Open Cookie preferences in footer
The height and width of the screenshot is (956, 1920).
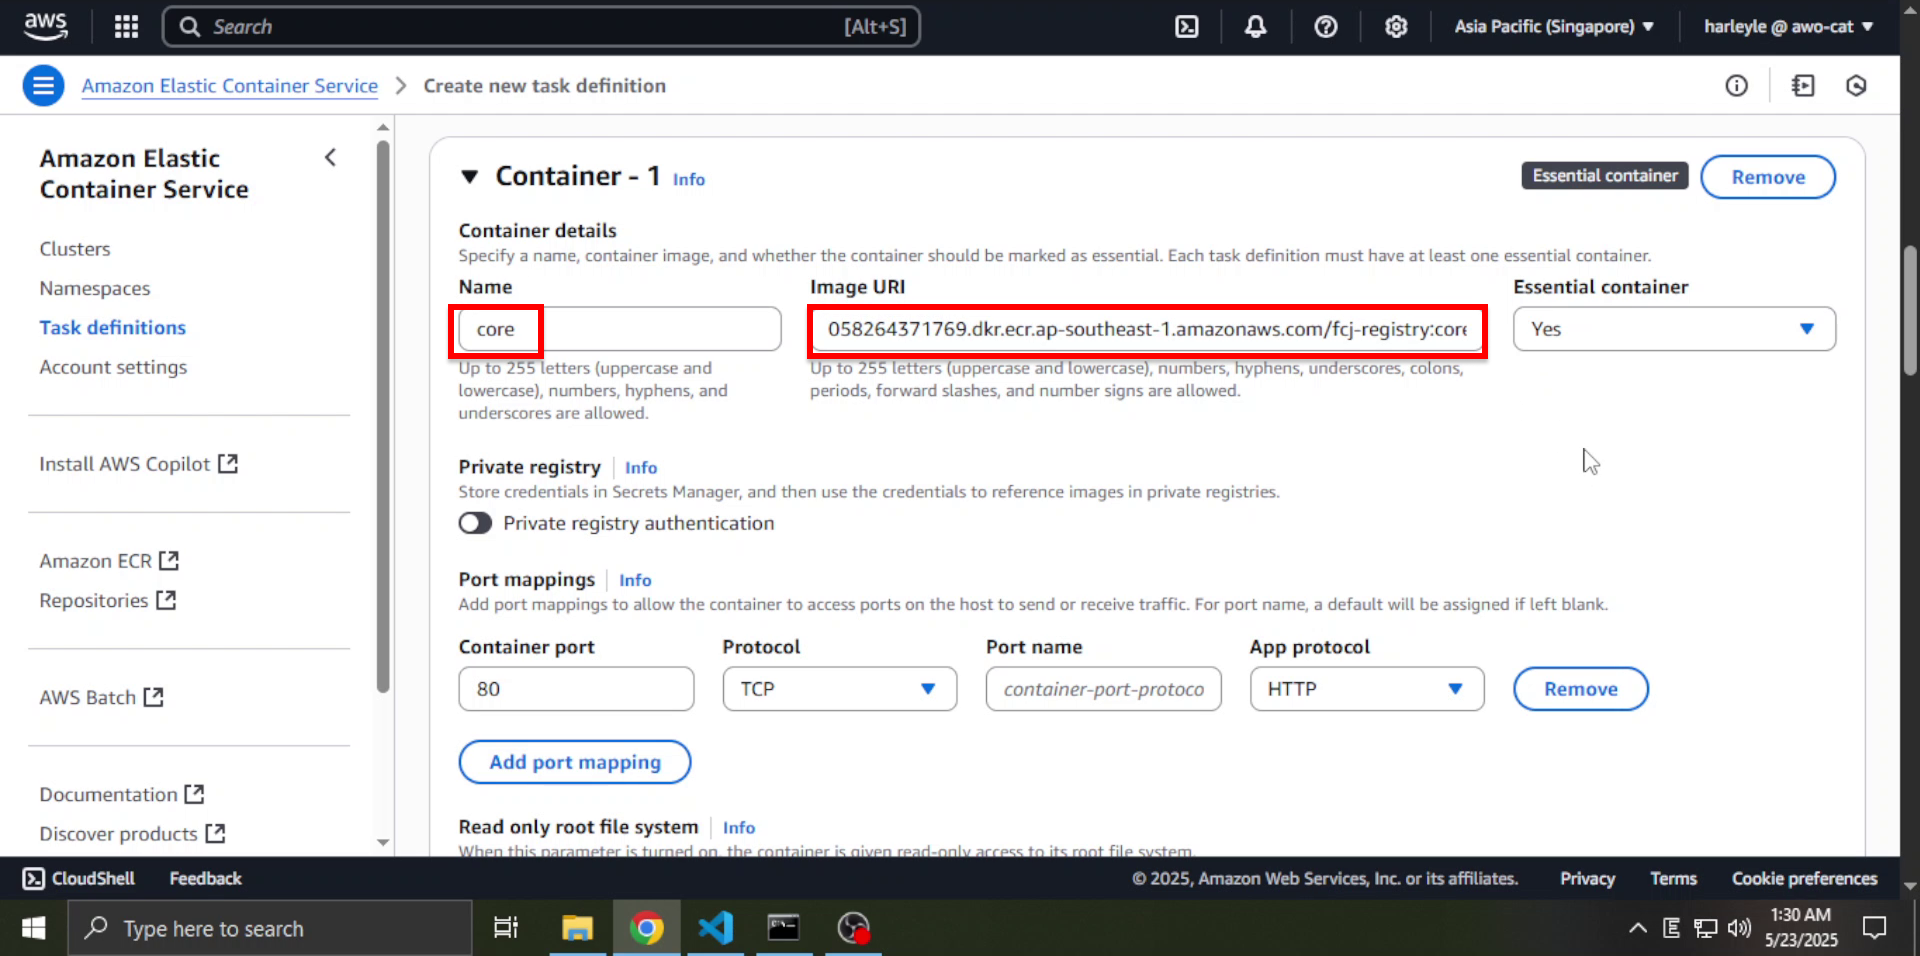point(1804,878)
